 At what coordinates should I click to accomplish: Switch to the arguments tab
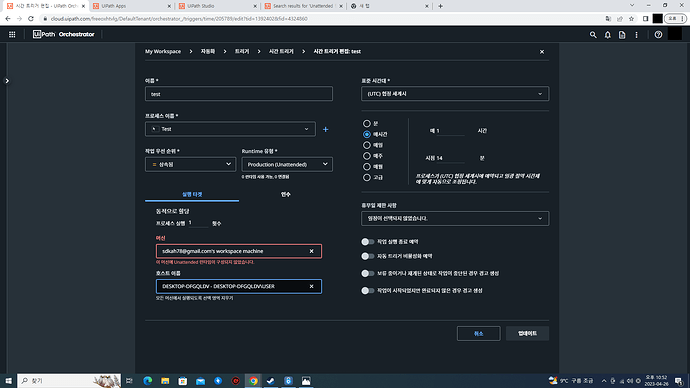(x=286, y=194)
